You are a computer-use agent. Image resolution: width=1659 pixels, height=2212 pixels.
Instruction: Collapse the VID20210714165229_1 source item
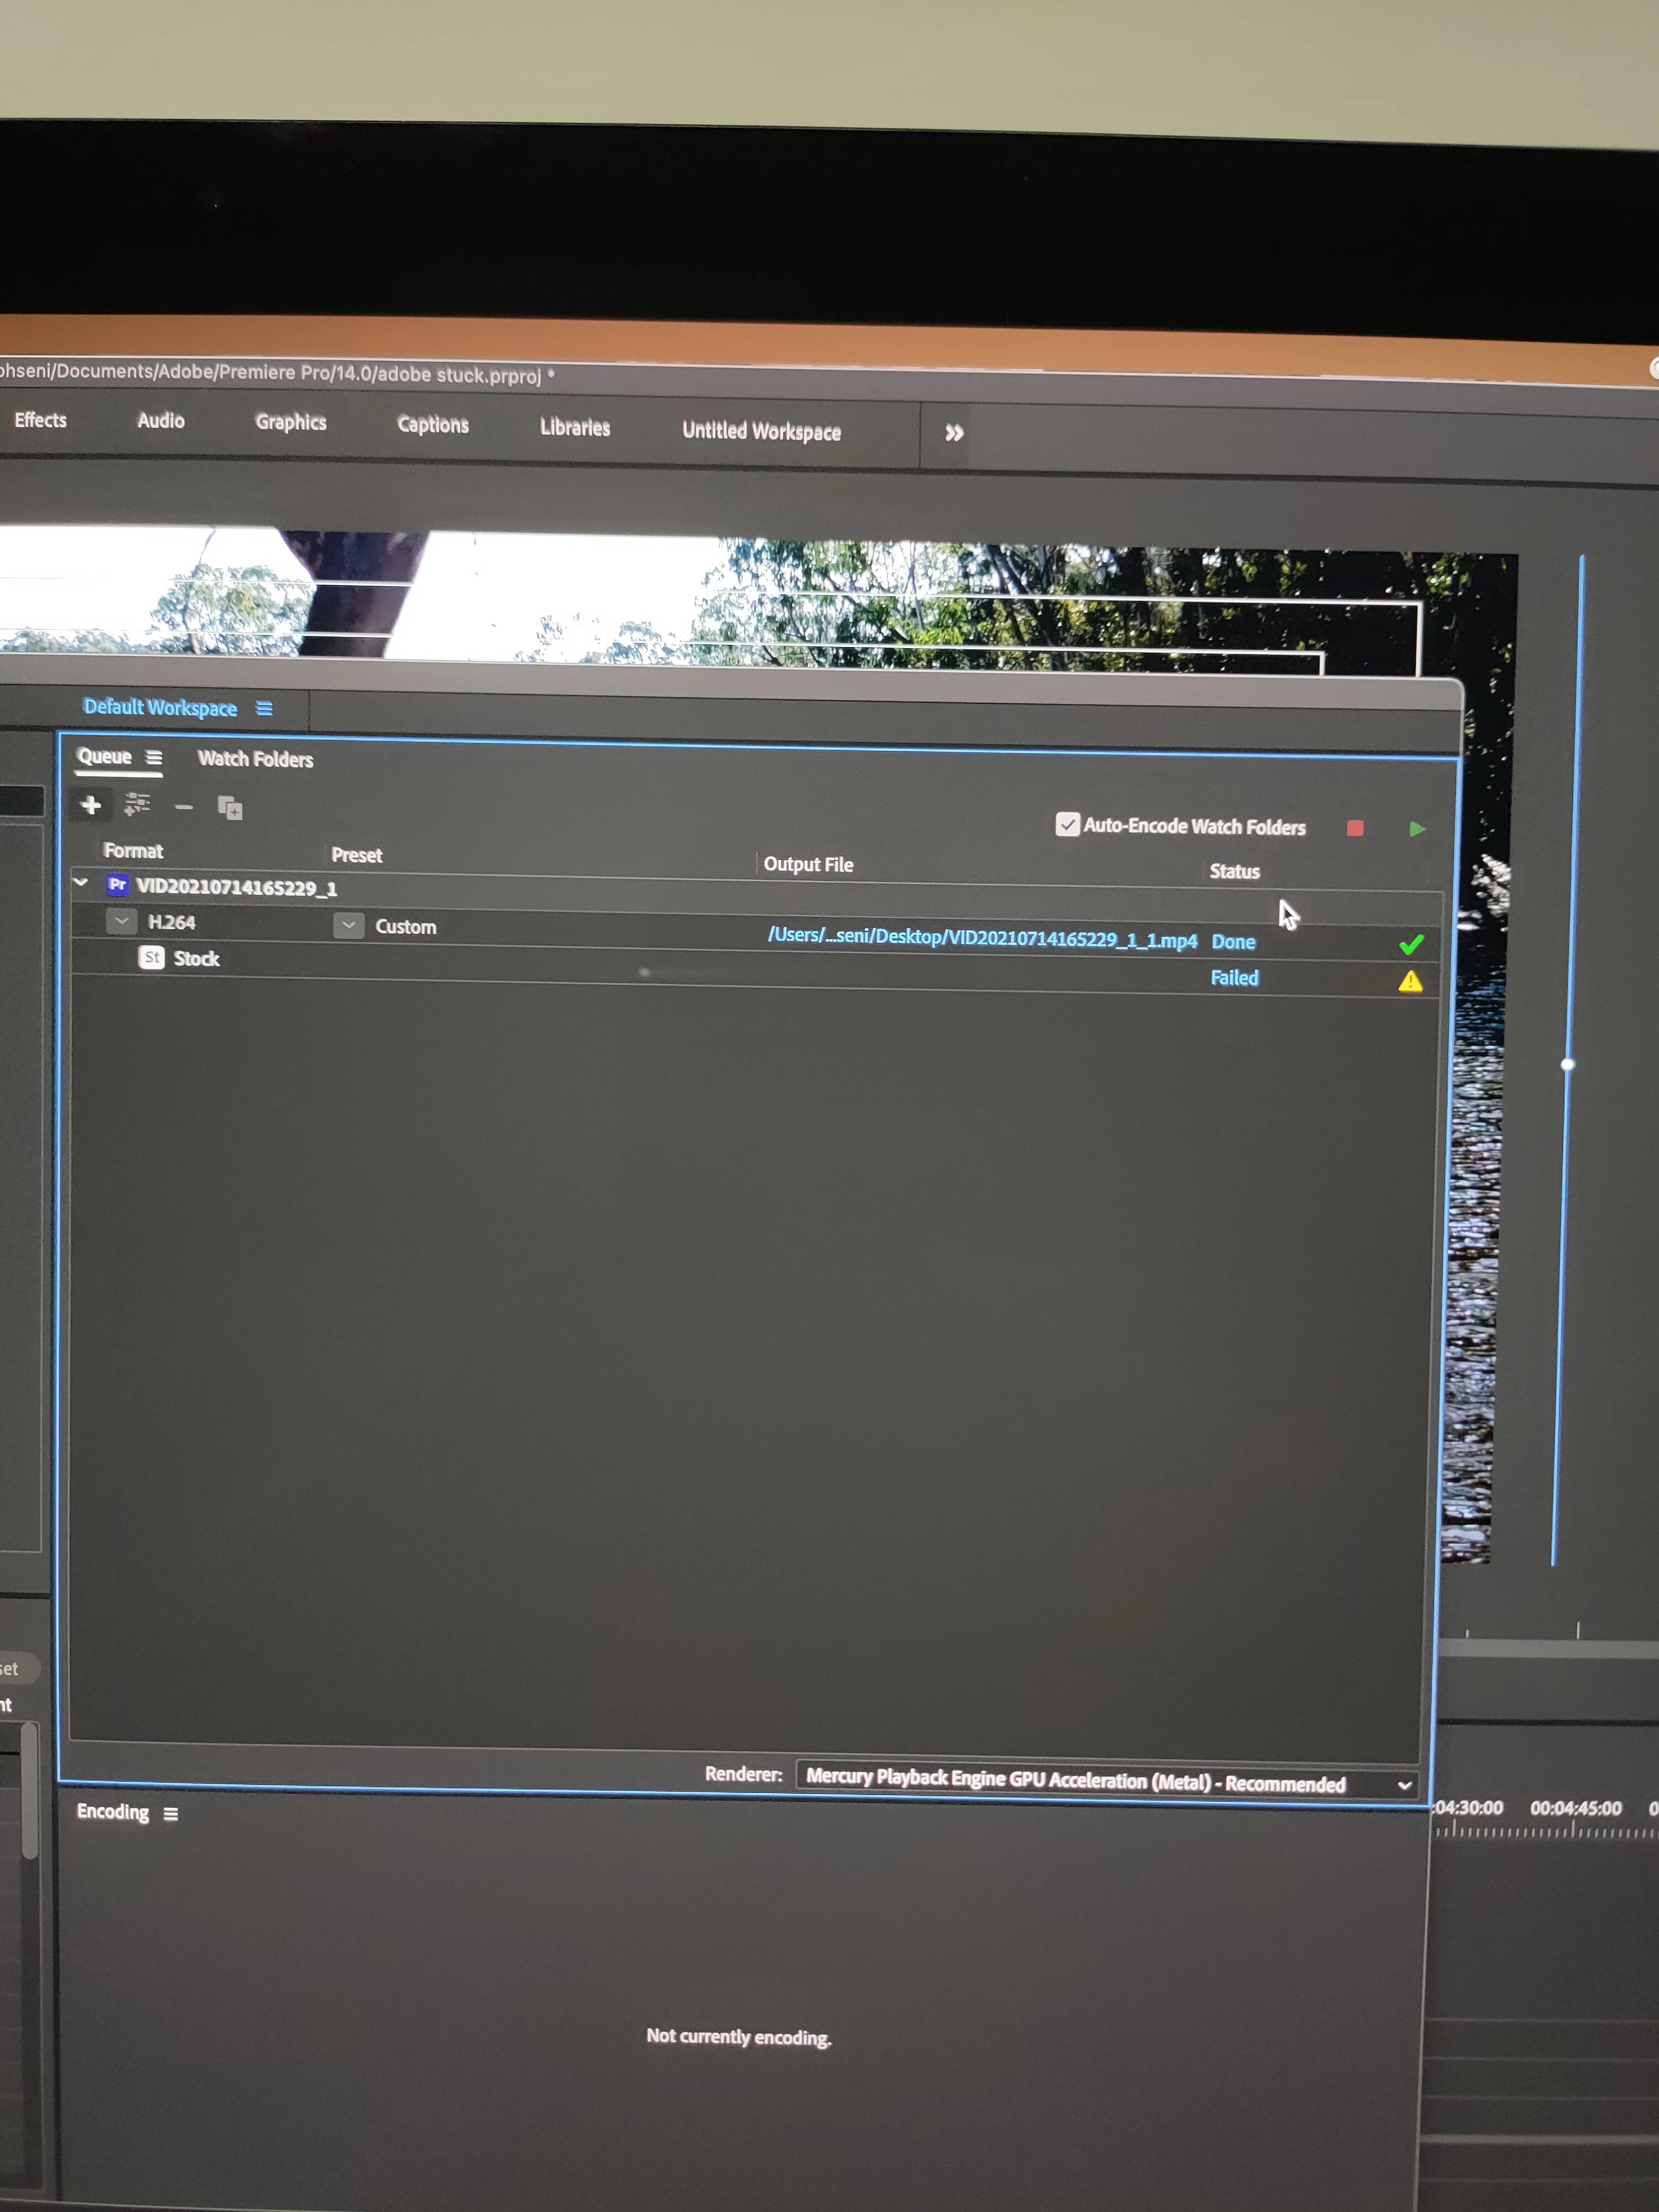82,883
